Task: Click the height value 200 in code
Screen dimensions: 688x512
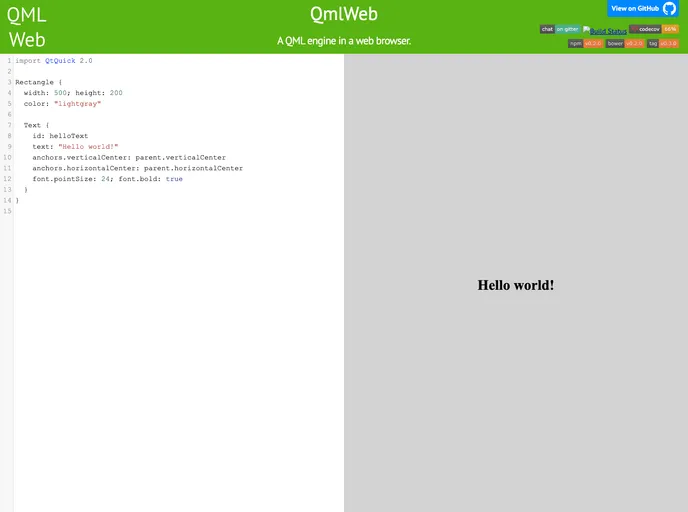Action: [116, 93]
